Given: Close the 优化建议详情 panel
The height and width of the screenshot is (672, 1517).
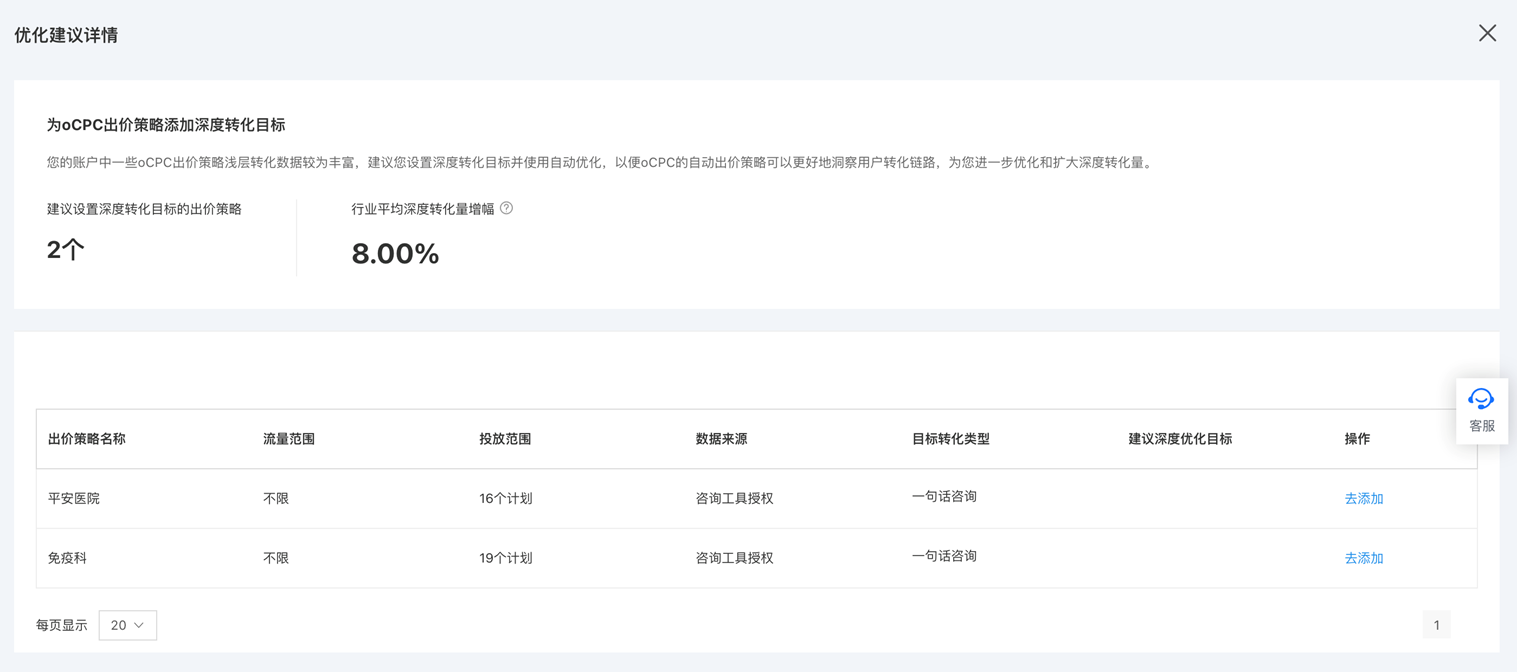Looking at the screenshot, I should pos(1487,33).
